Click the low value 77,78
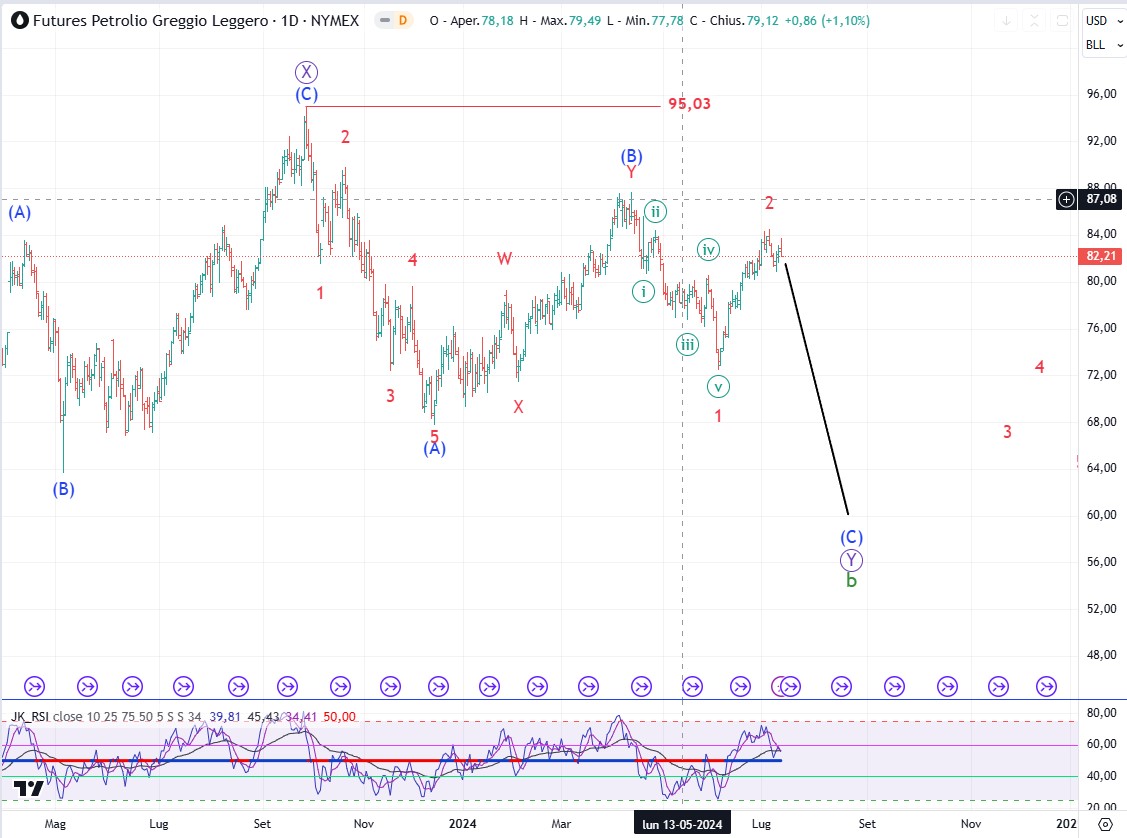 668,21
